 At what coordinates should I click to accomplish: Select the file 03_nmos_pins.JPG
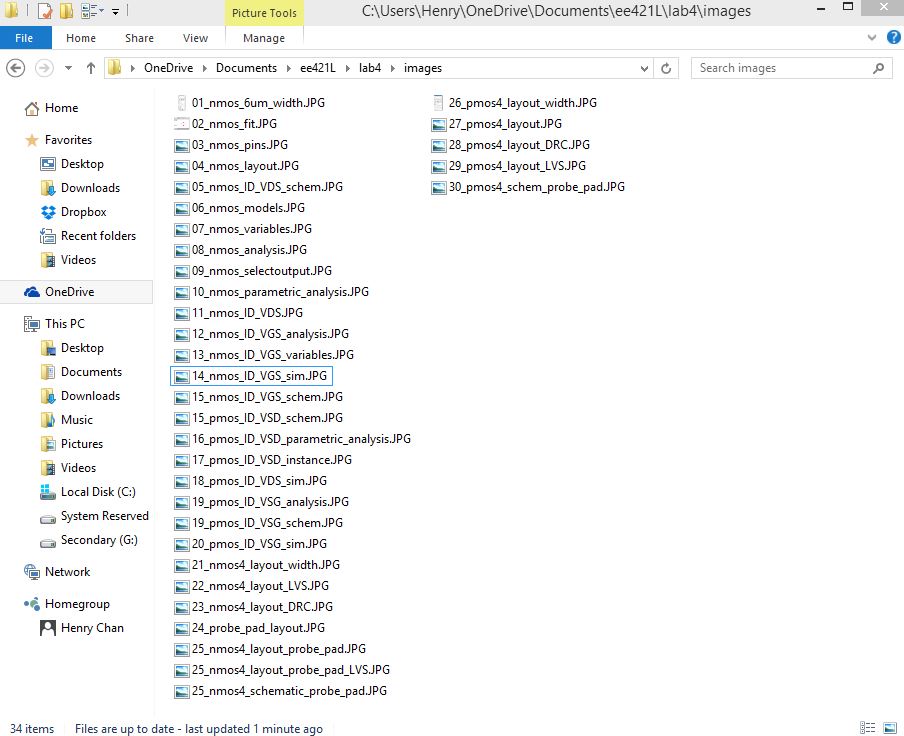(238, 145)
